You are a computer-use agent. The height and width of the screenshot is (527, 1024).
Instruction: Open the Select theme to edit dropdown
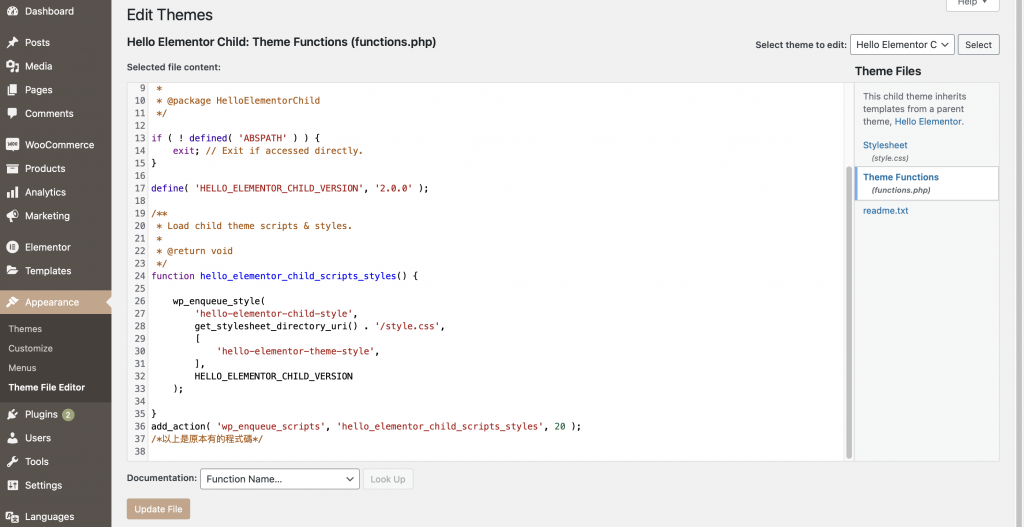click(x=902, y=44)
